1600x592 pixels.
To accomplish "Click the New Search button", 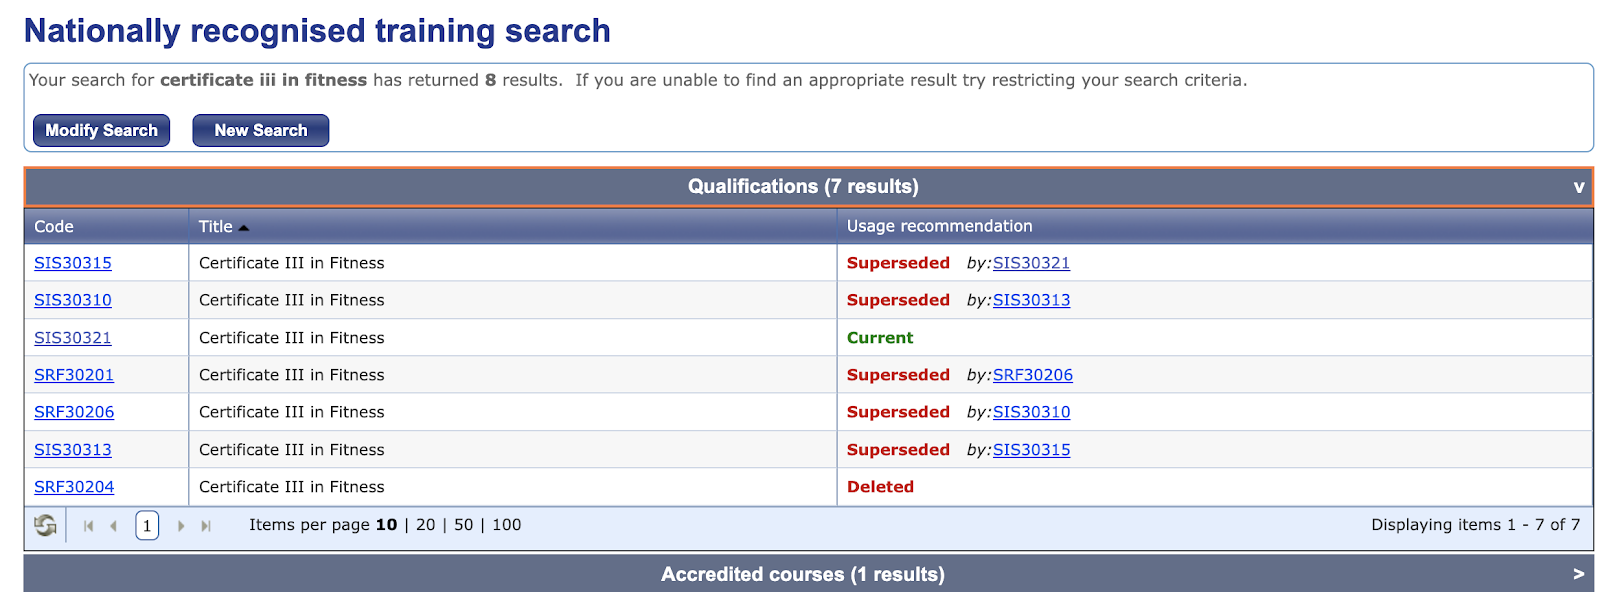I will tap(260, 130).
